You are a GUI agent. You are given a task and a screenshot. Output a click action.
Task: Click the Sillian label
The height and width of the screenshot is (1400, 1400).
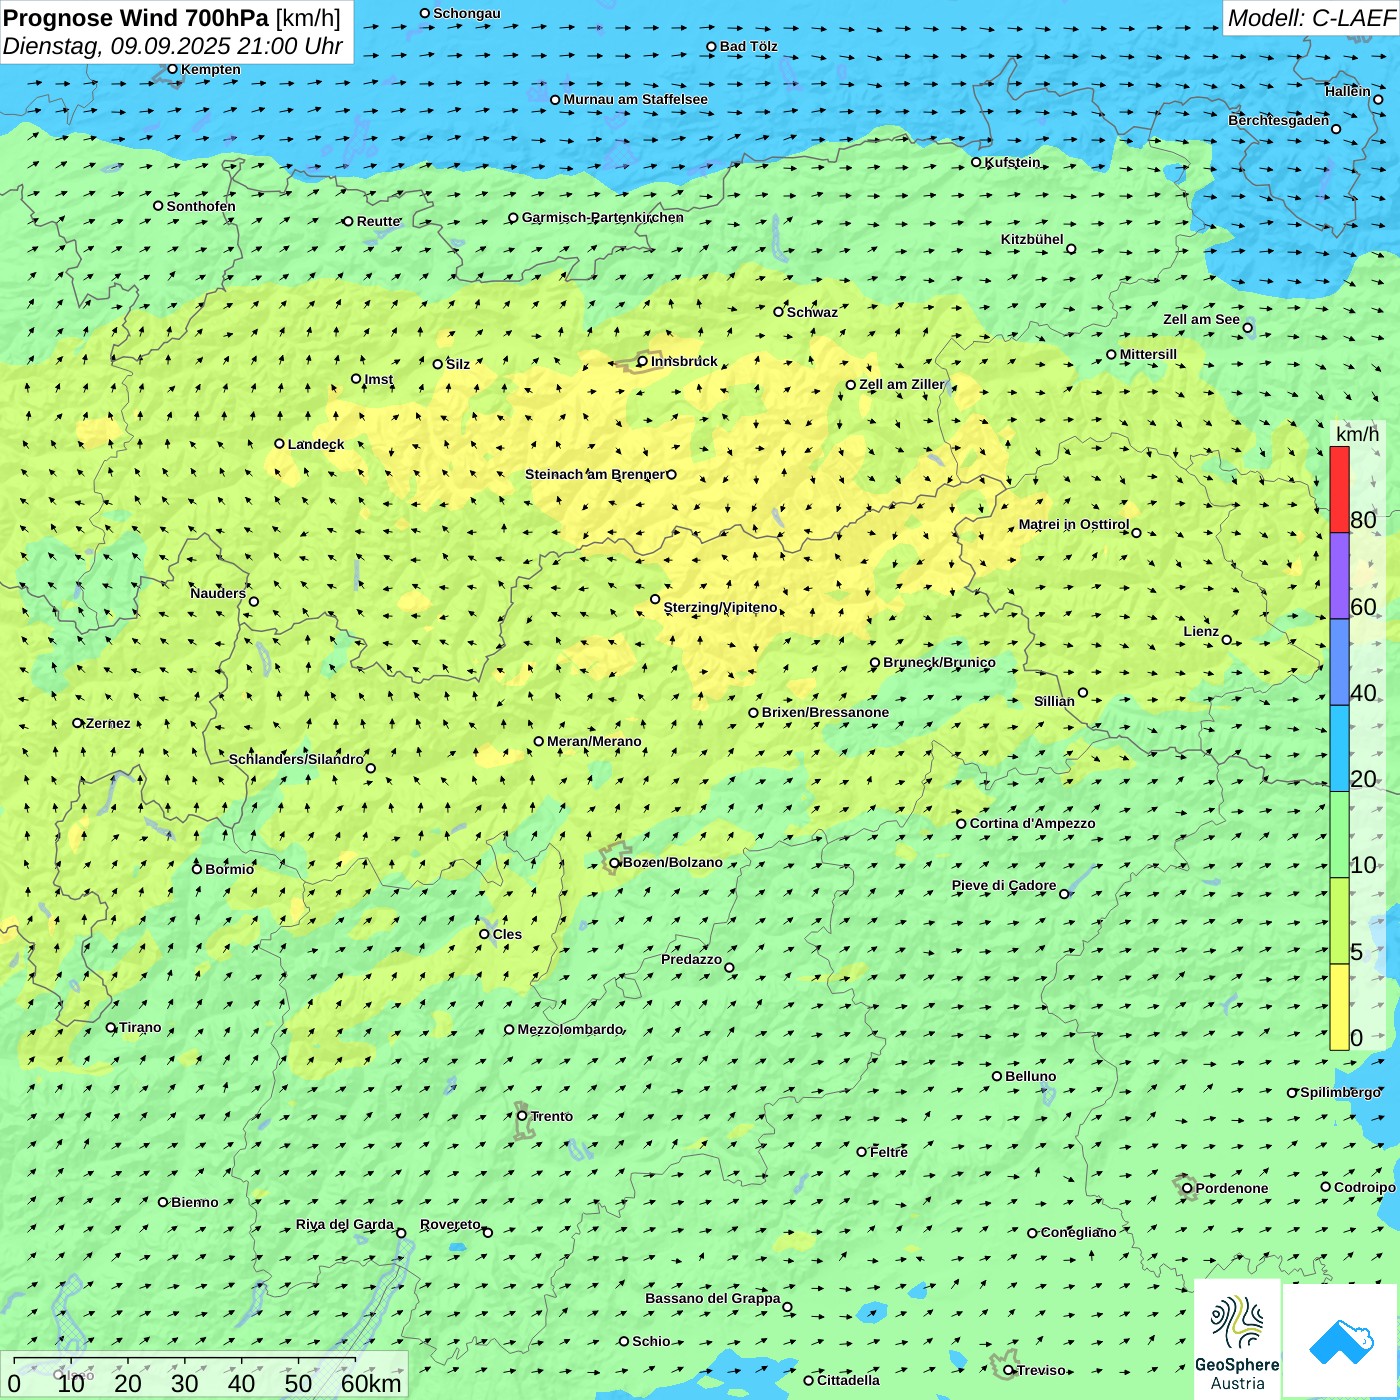pyautogui.click(x=1054, y=701)
